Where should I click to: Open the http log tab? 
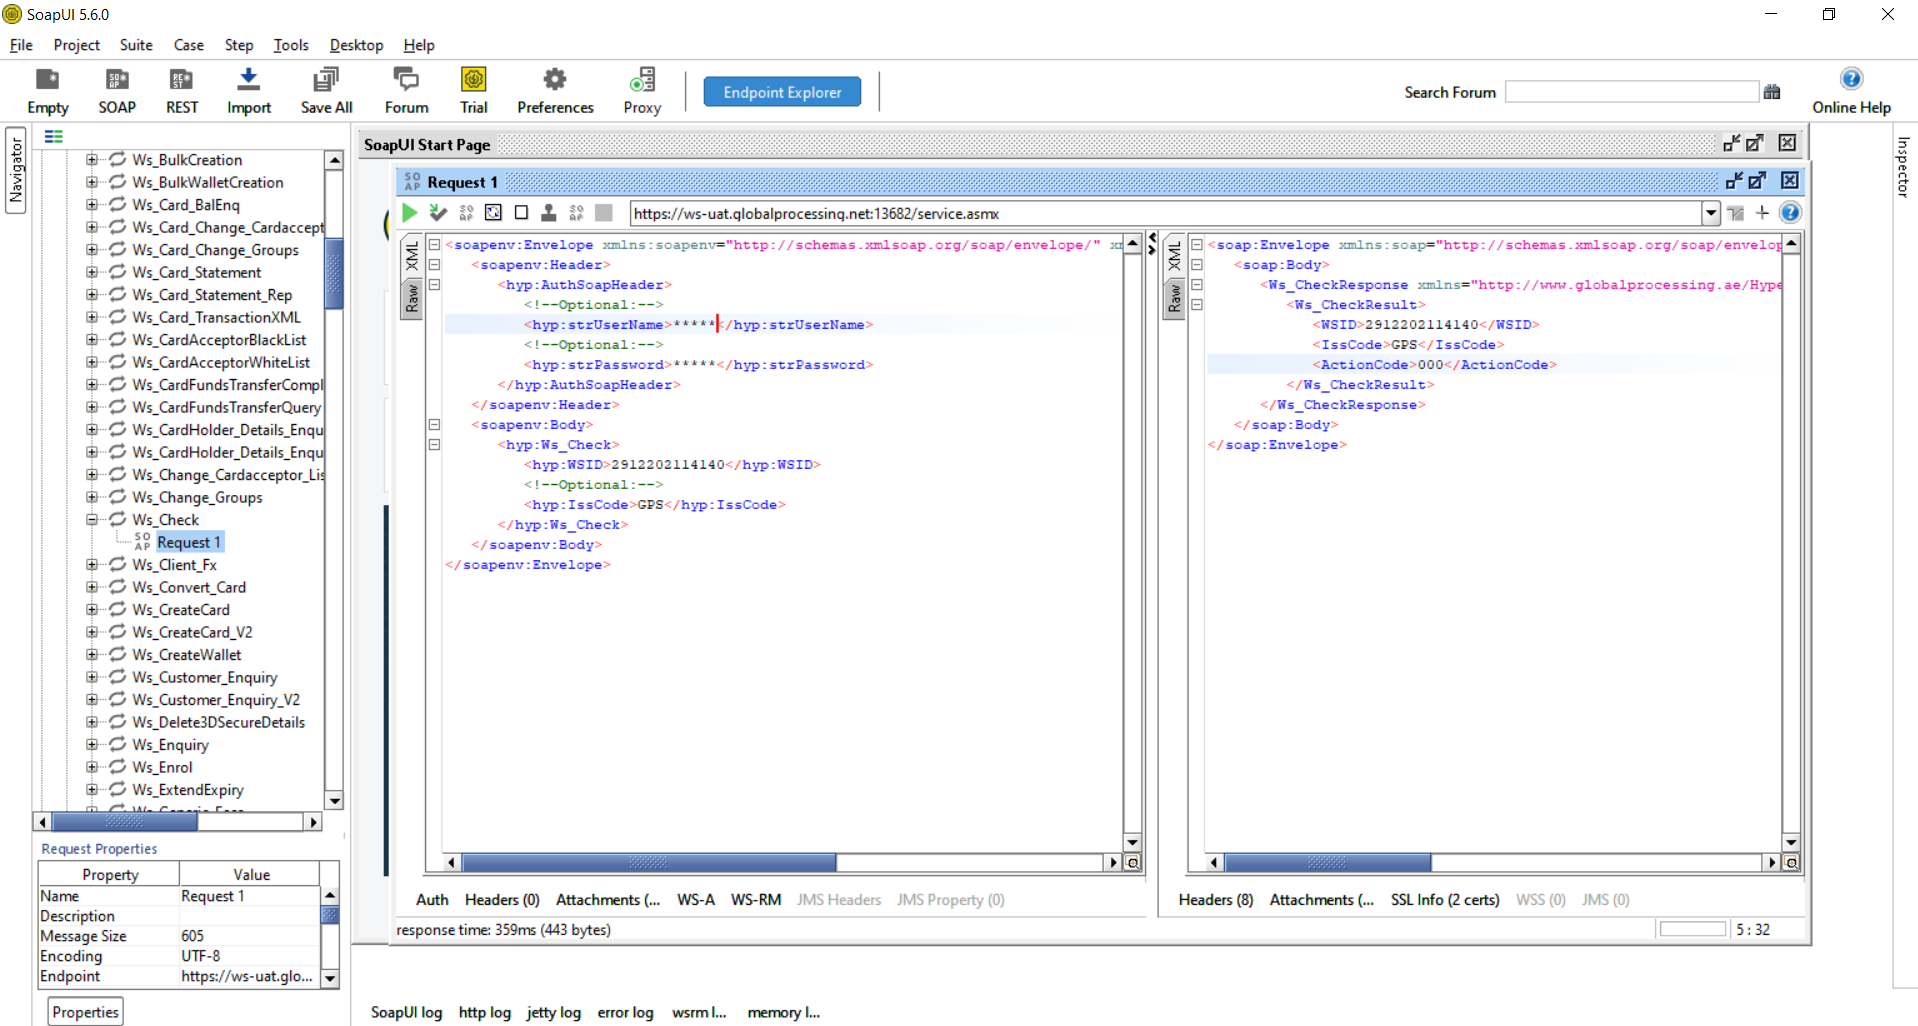[484, 1012]
